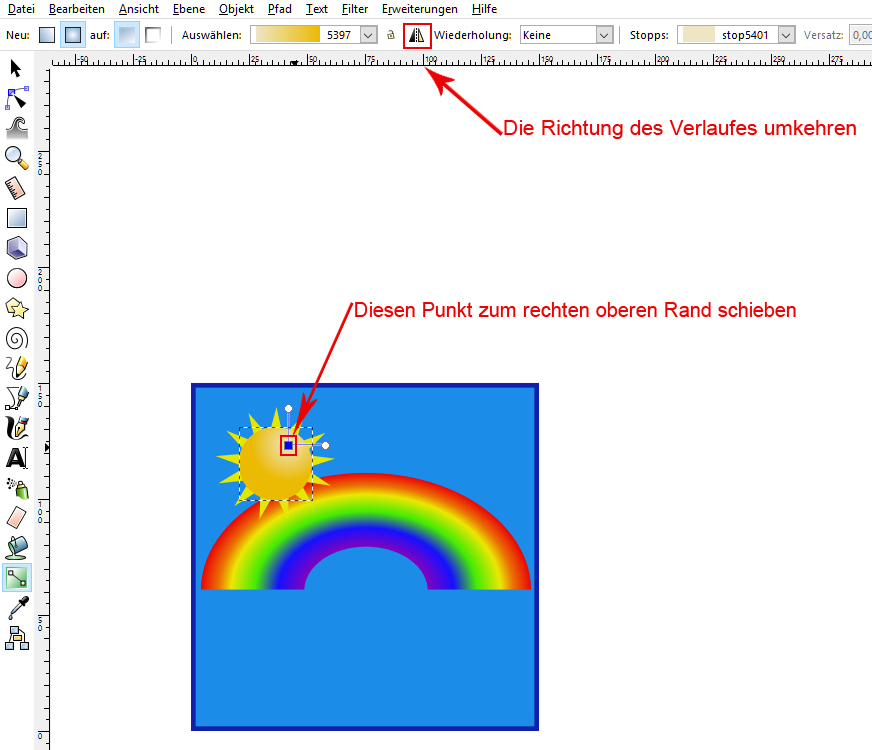Select the Color Dropper tool
This screenshot has width=872, height=750.
17,608
